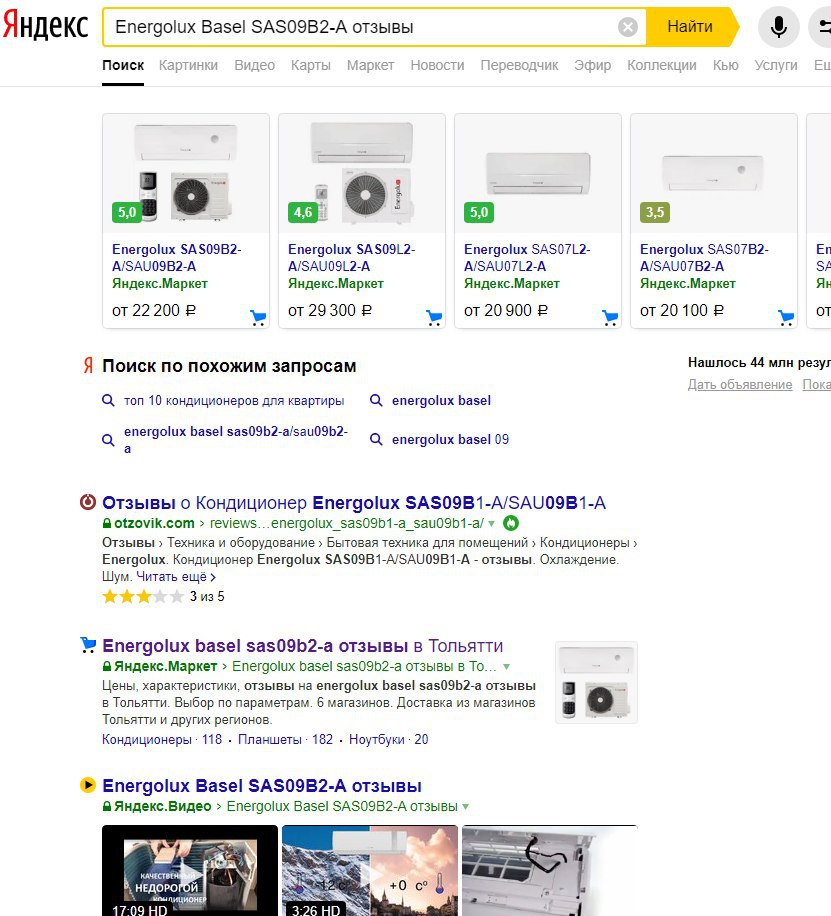Click the SAS07L2-A product image rated 5,0
Image resolution: width=831 pixels, height=916 pixels.
(x=538, y=174)
